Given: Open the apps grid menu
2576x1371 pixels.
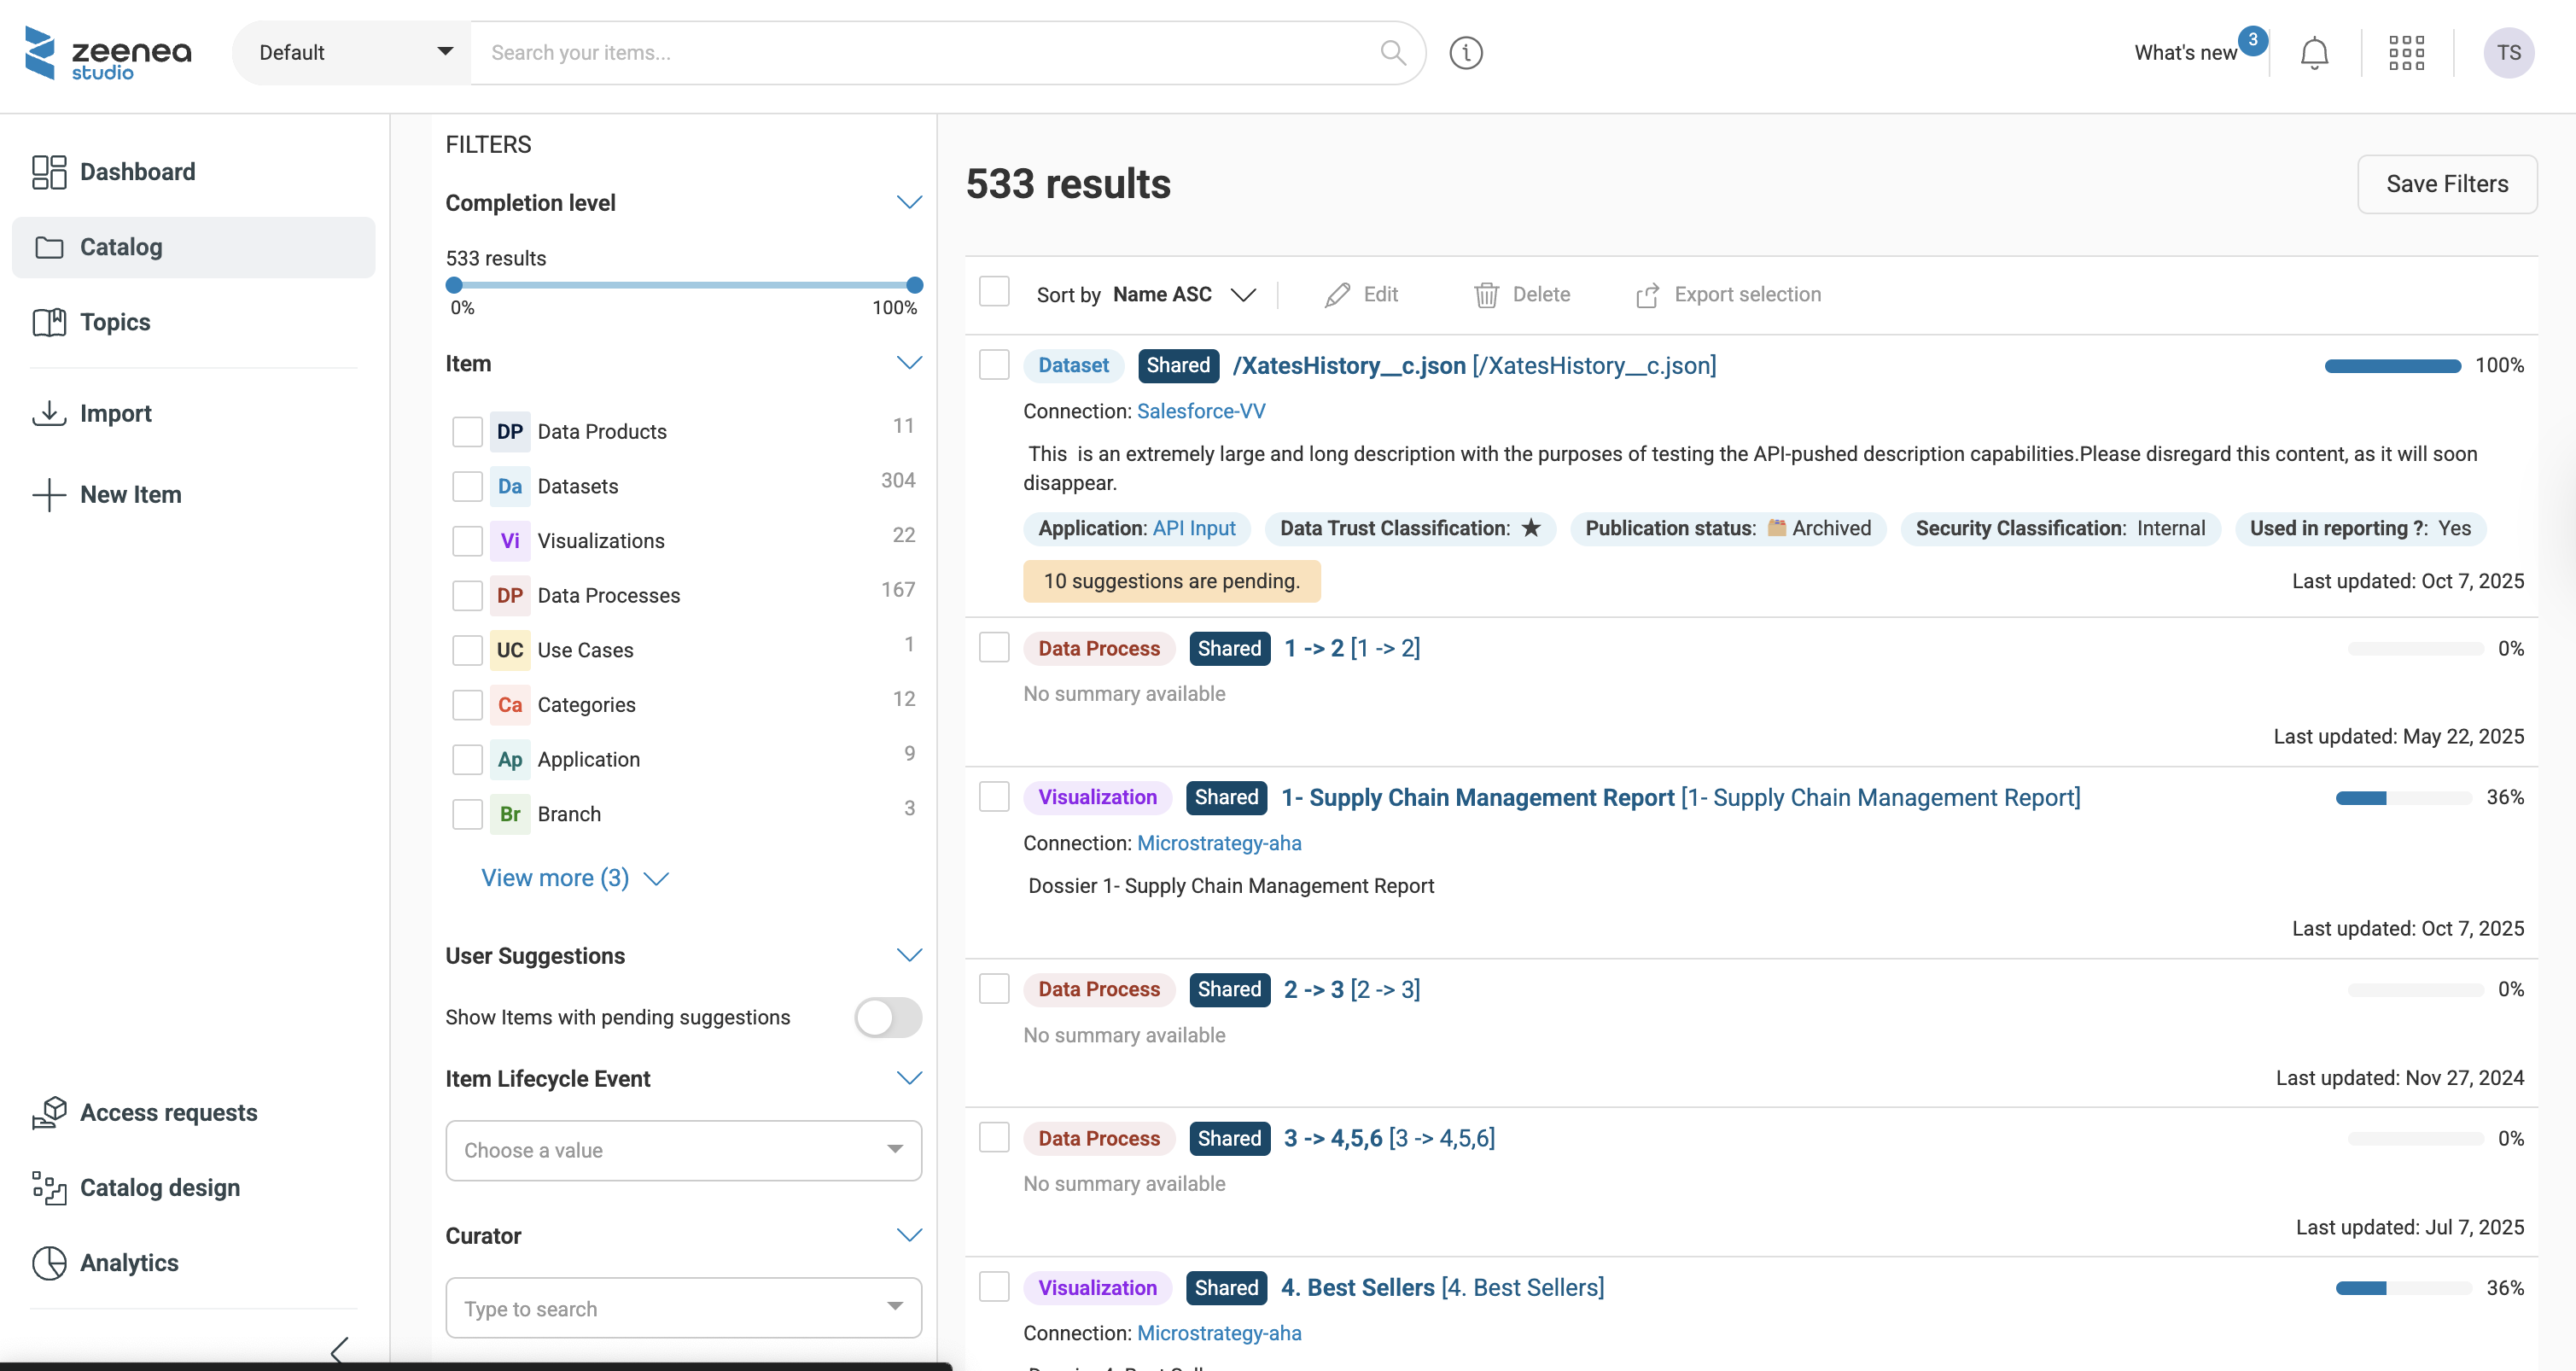Looking at the screenshot, I should click(2406, 52).
